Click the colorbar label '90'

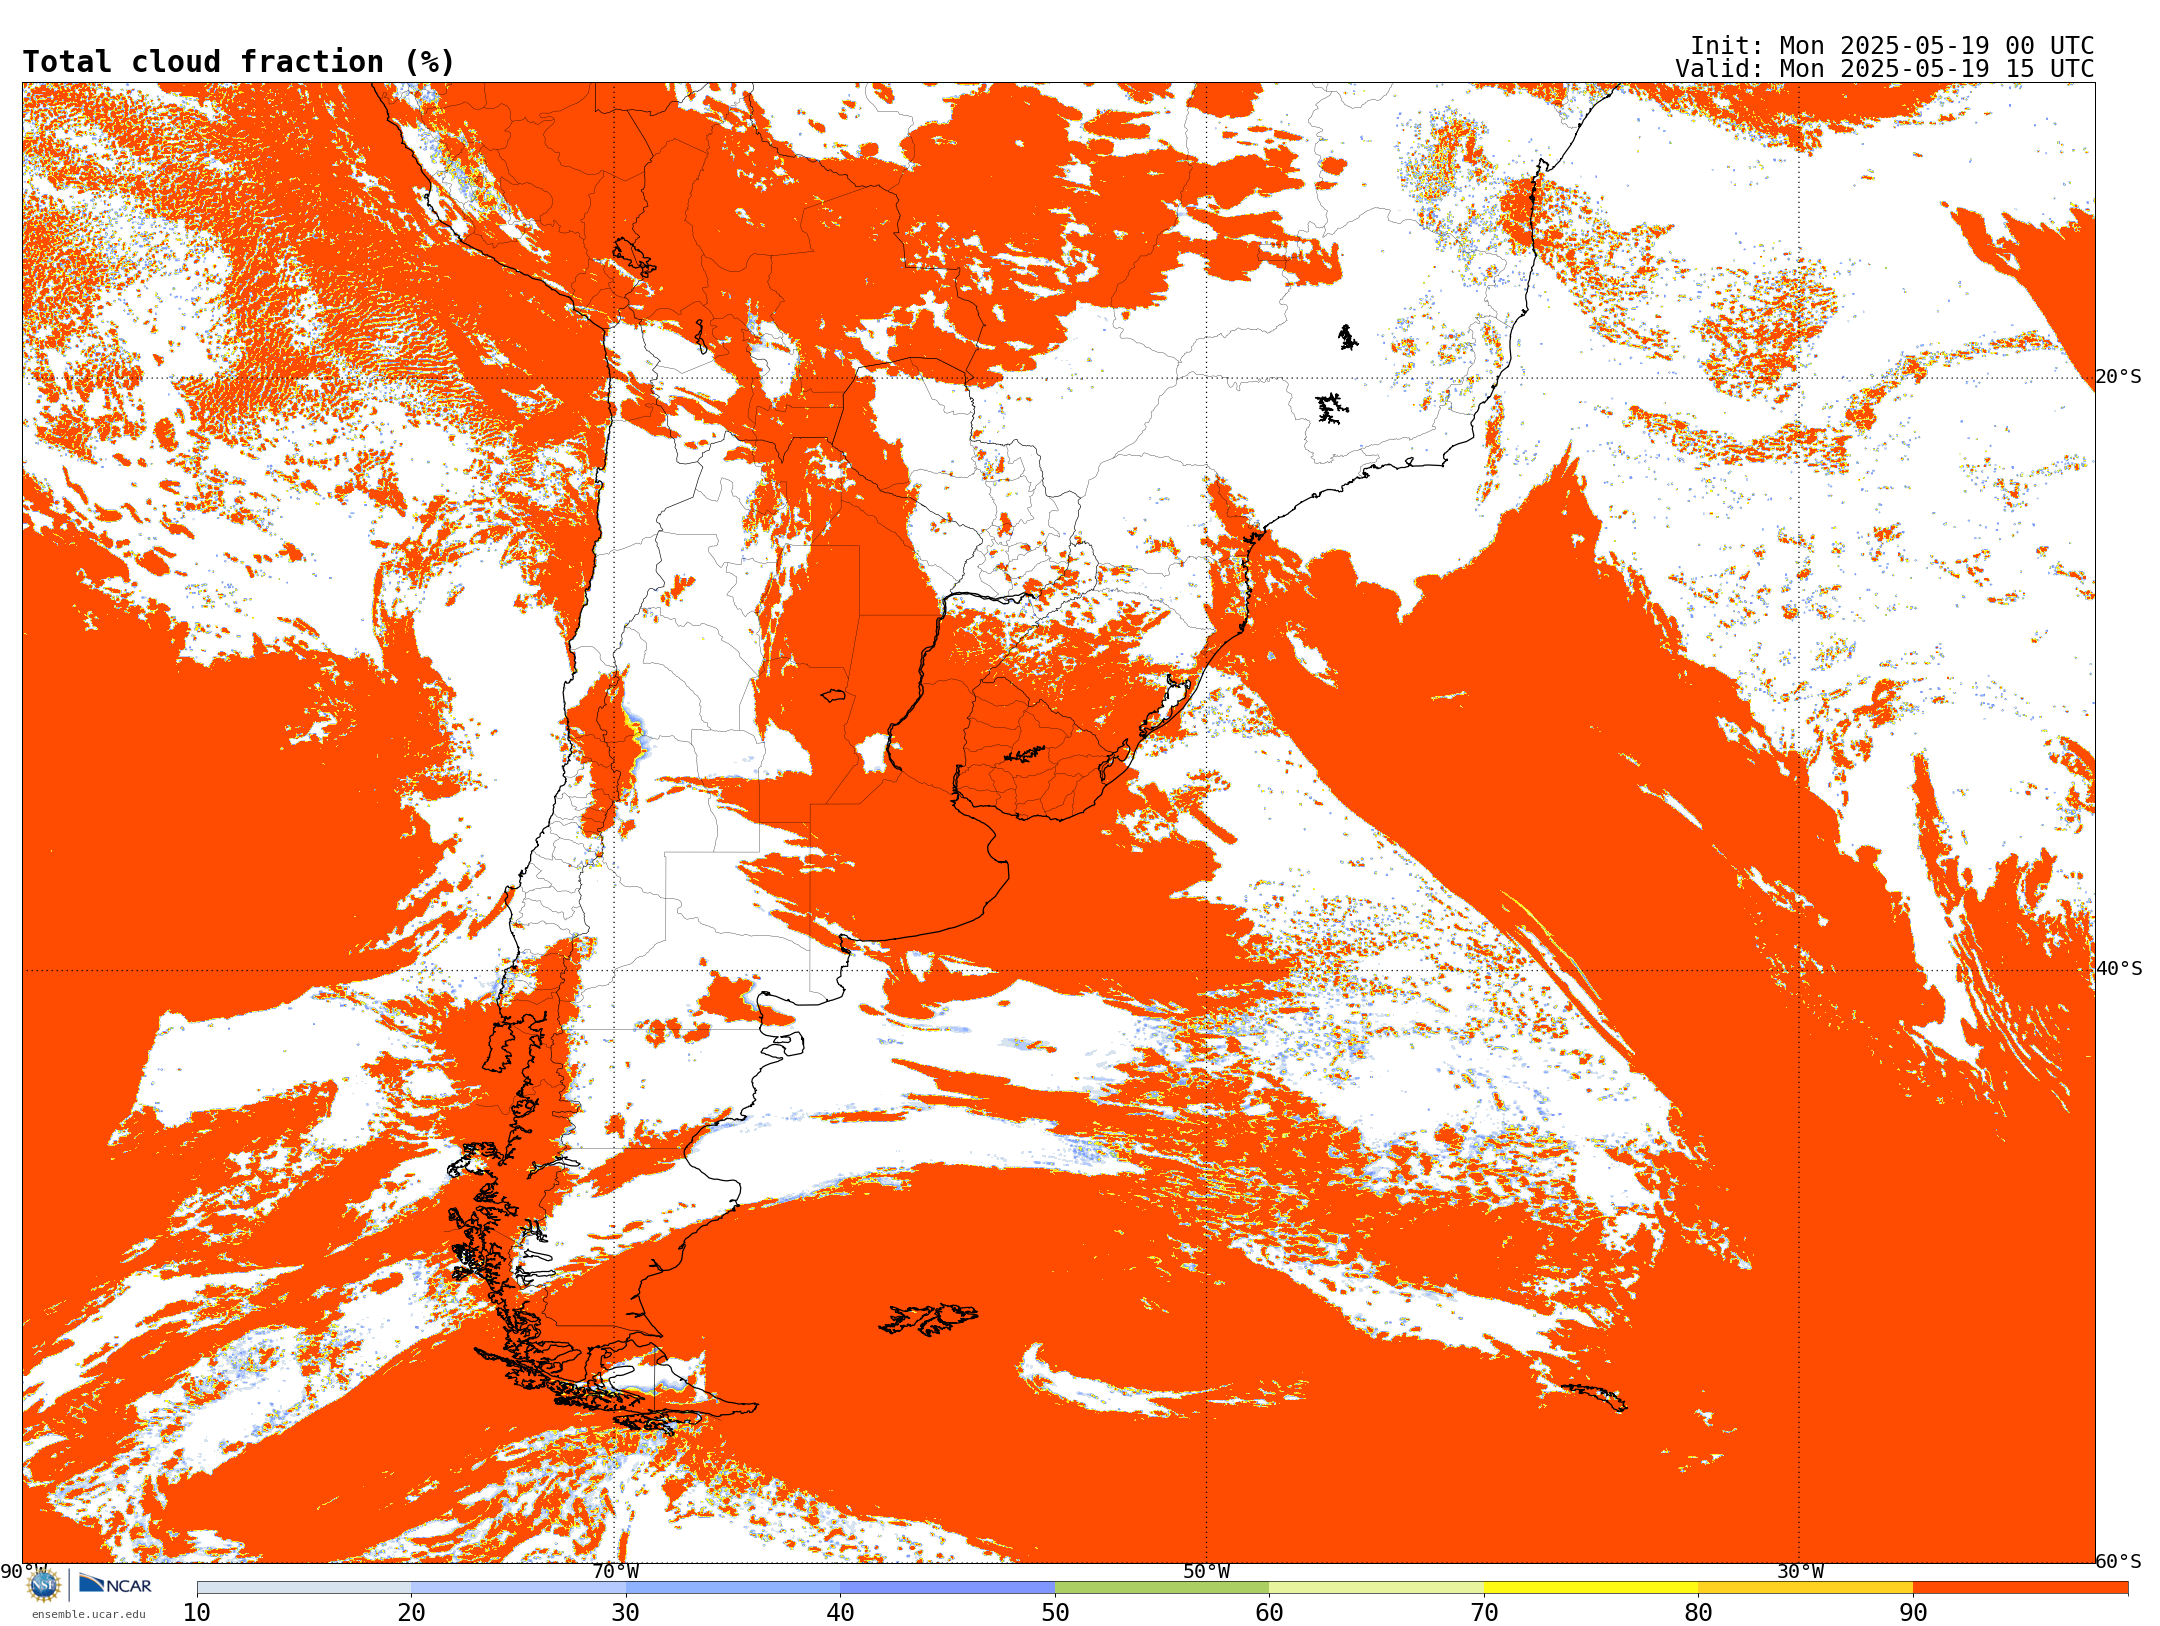click(x=1913, y=1613)
